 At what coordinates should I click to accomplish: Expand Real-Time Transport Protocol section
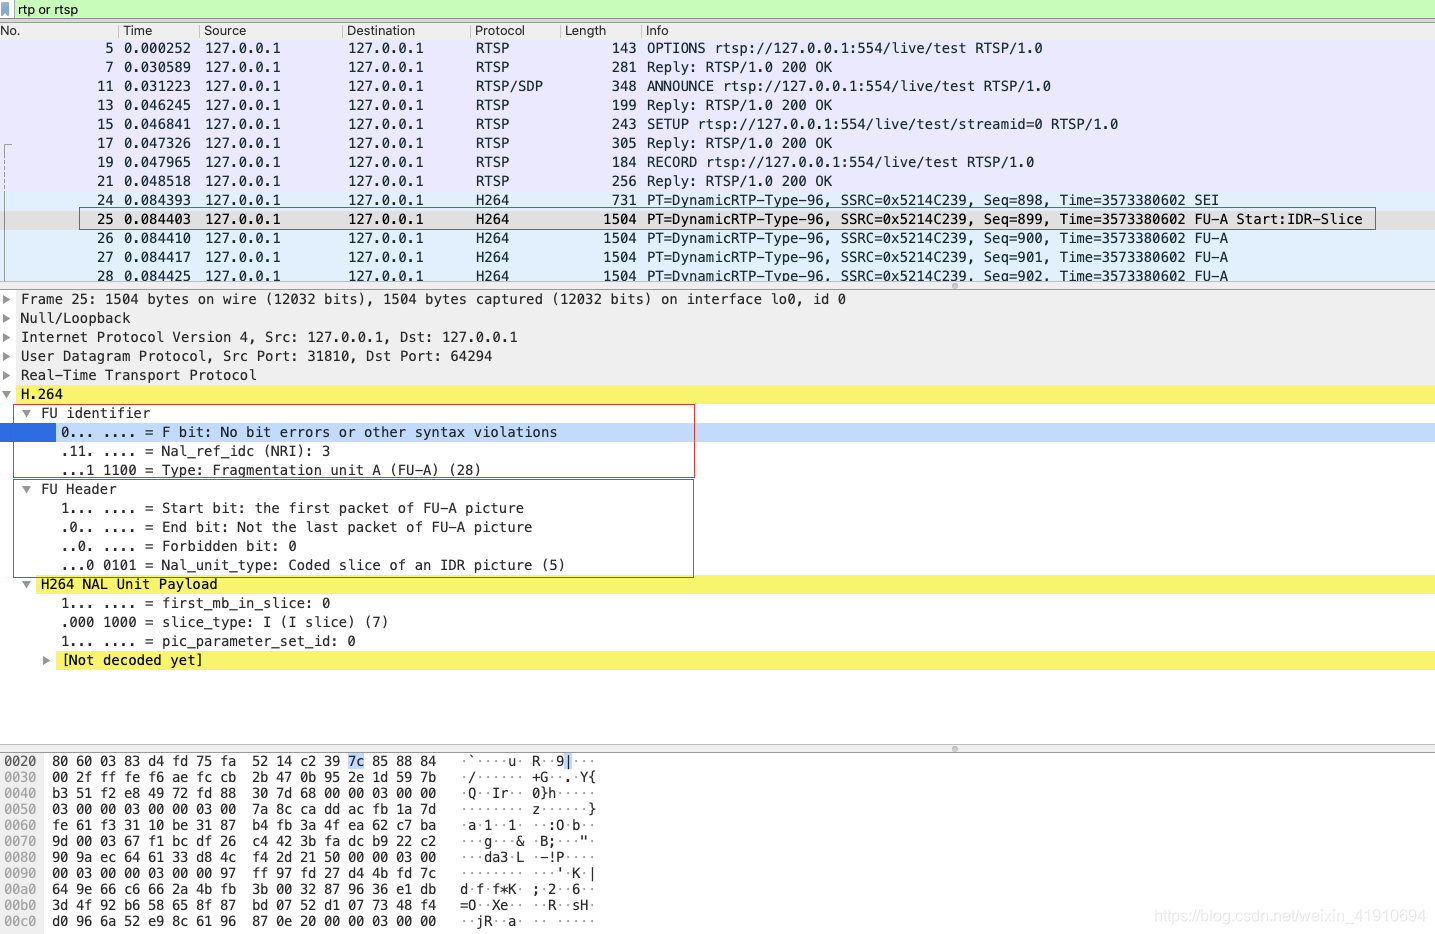tap(7, 375)
